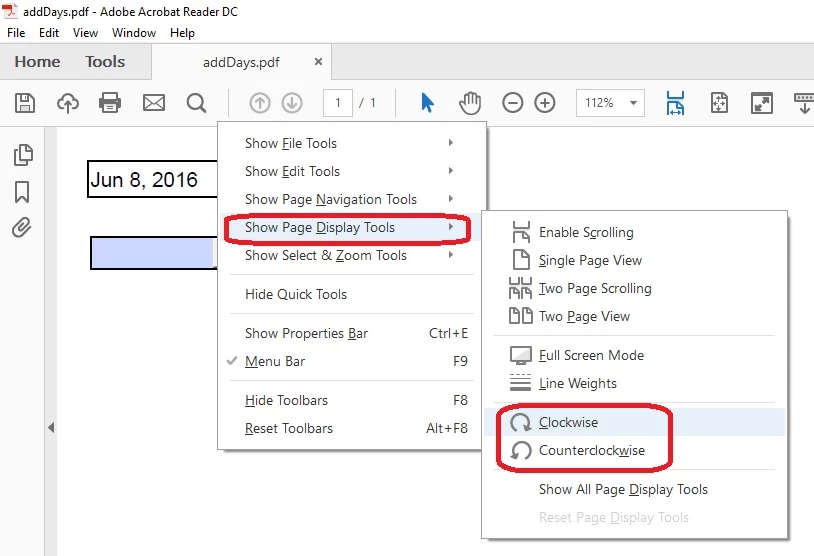Activate the selection arrow tool
Image resolution: width=814 pixels, height=556 pixels.
click(427, 103)
